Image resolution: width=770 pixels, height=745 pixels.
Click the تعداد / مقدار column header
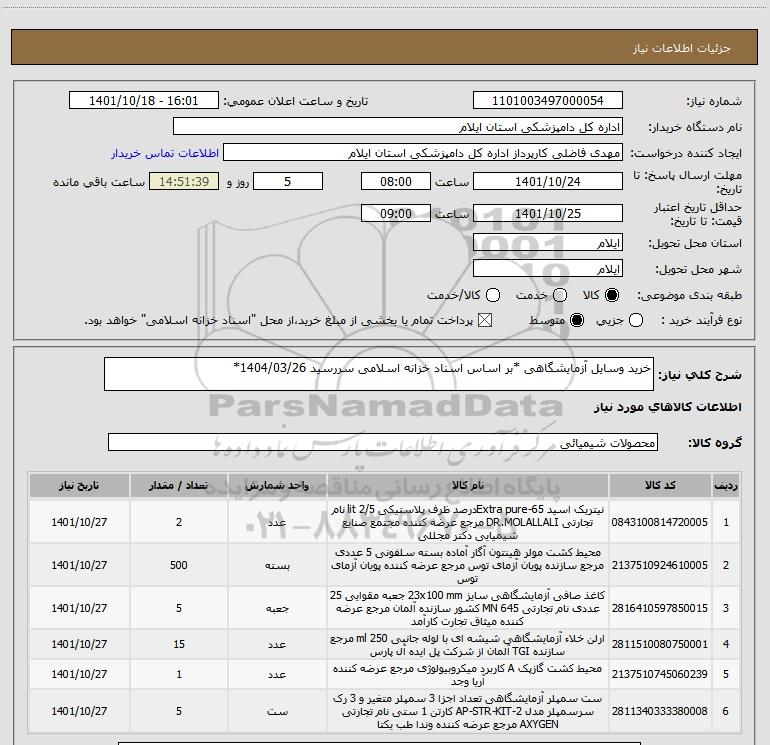coord(179,485)
